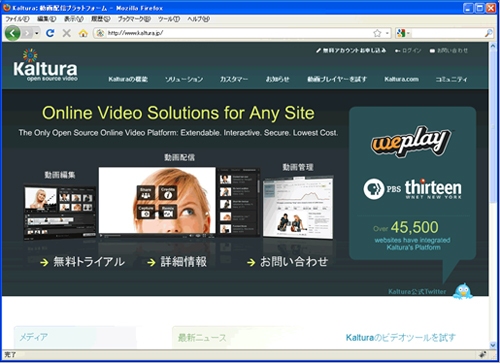This screenshot has height=363, width=500.
Task: Click the Stop loading X icon
Action: 67,33
